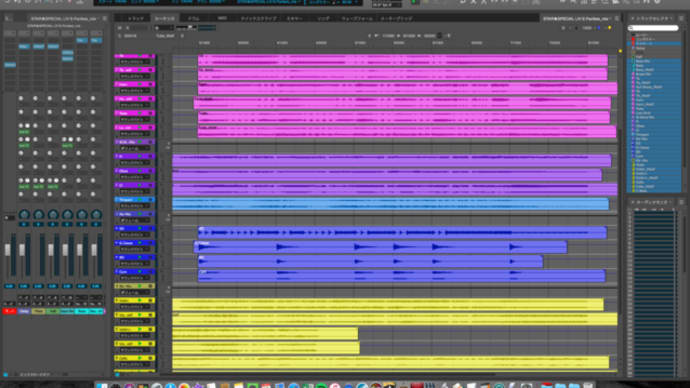Toggle the green play-enable dot on the first dark-blue drum track
This screenshot has height=388, width=690.
click(140, 229)
